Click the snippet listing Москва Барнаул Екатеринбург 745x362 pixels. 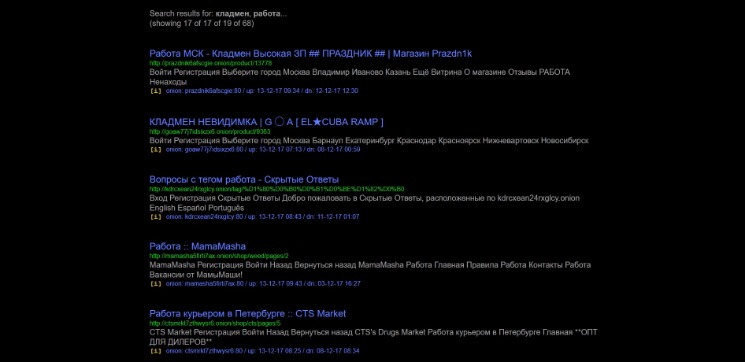(x=369, y=141)
